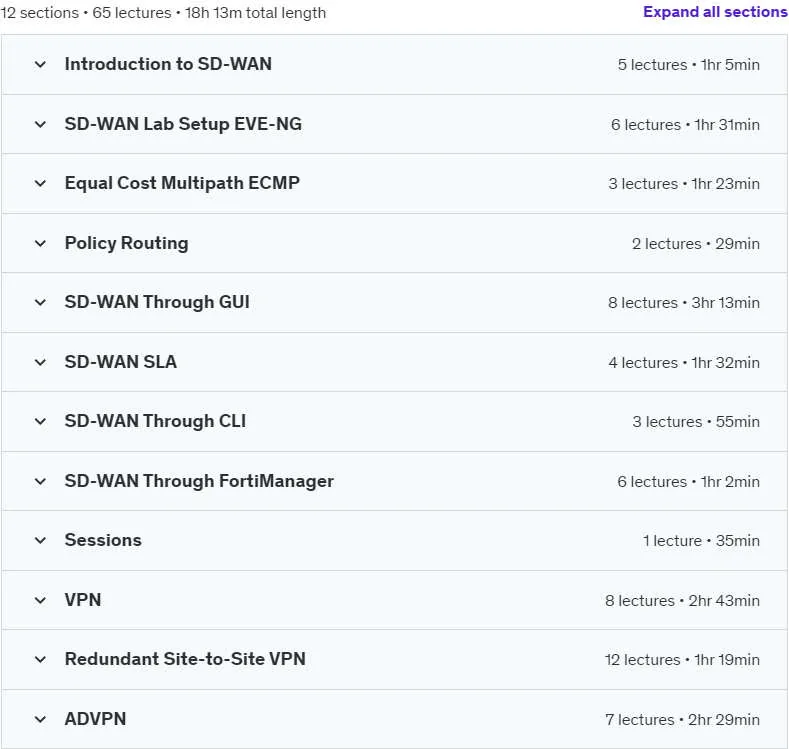The image size is (789, 749).
Task: Select the Introduction to SD-WAN title
Action: (168, 64)
